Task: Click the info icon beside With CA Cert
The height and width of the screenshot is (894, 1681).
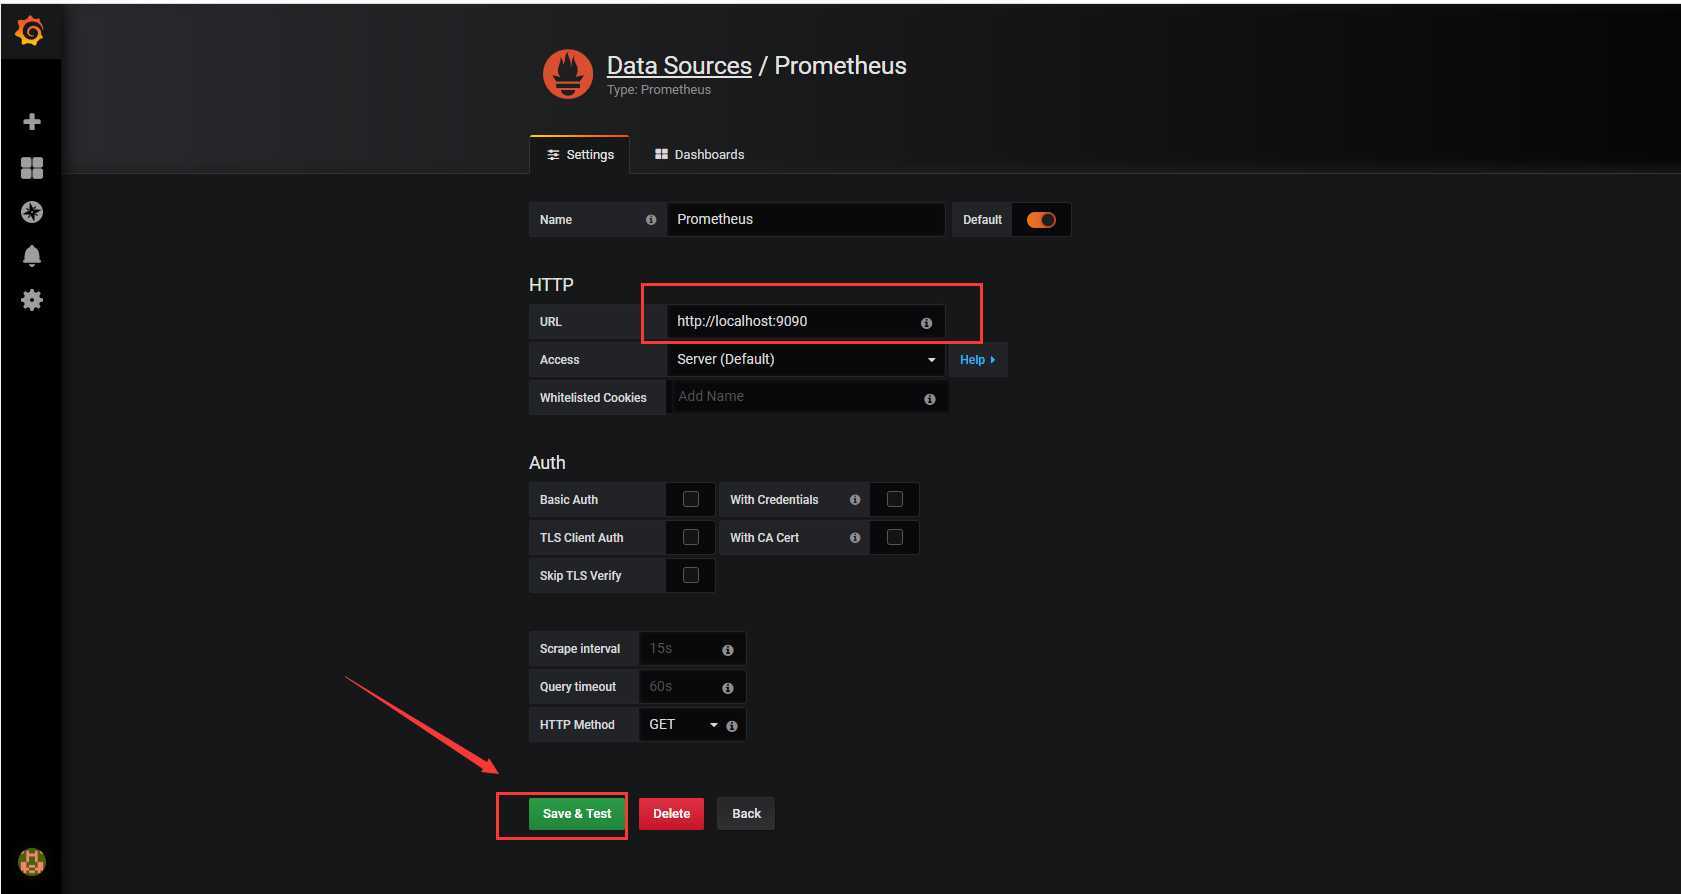Action: 855,538
